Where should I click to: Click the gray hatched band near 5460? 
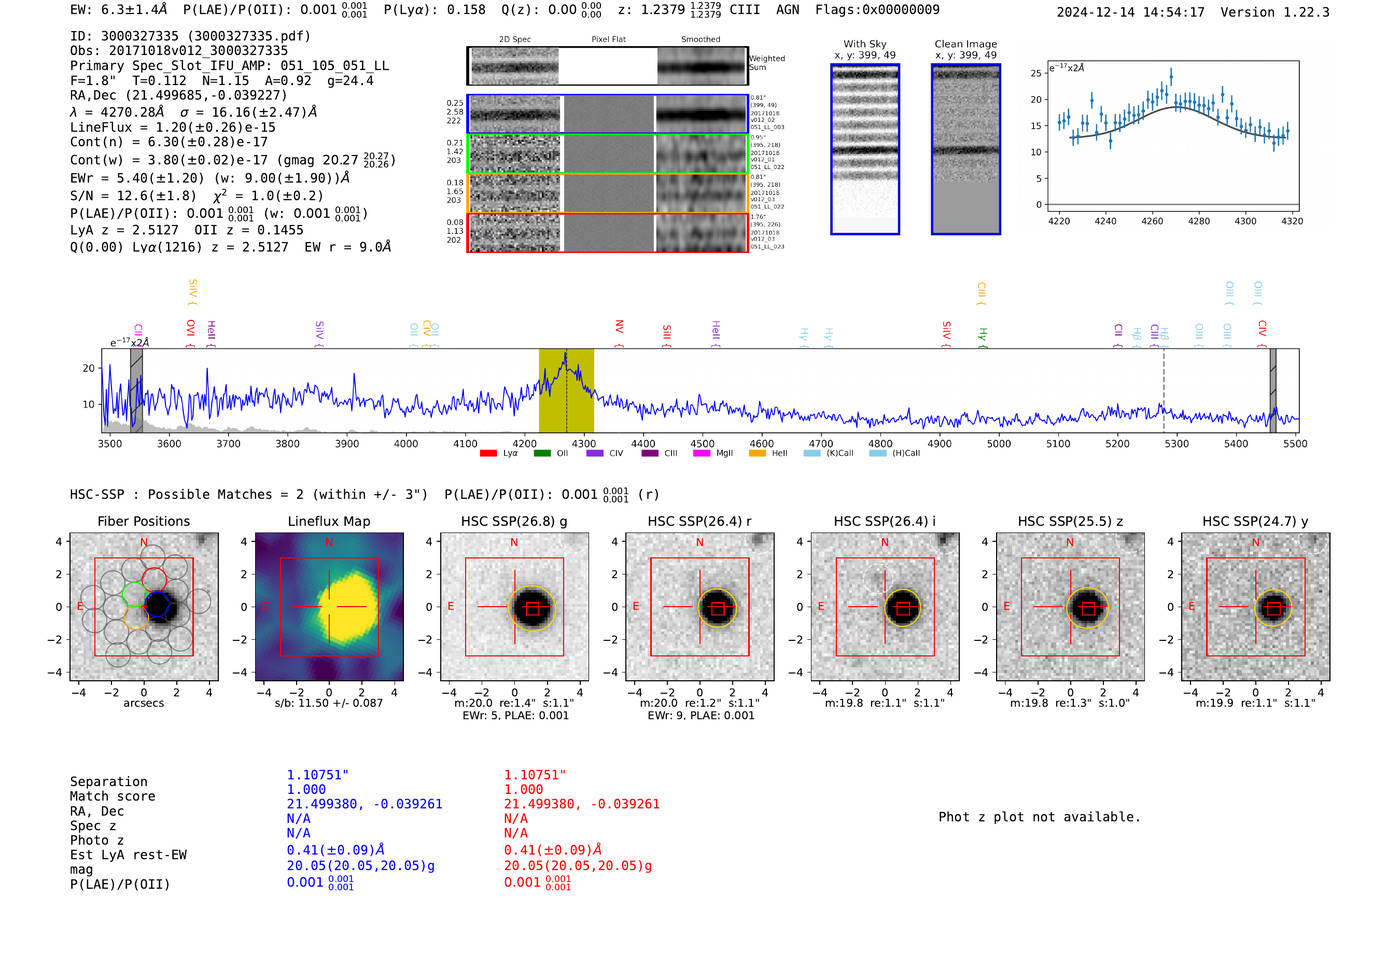tap(1273, 390)
